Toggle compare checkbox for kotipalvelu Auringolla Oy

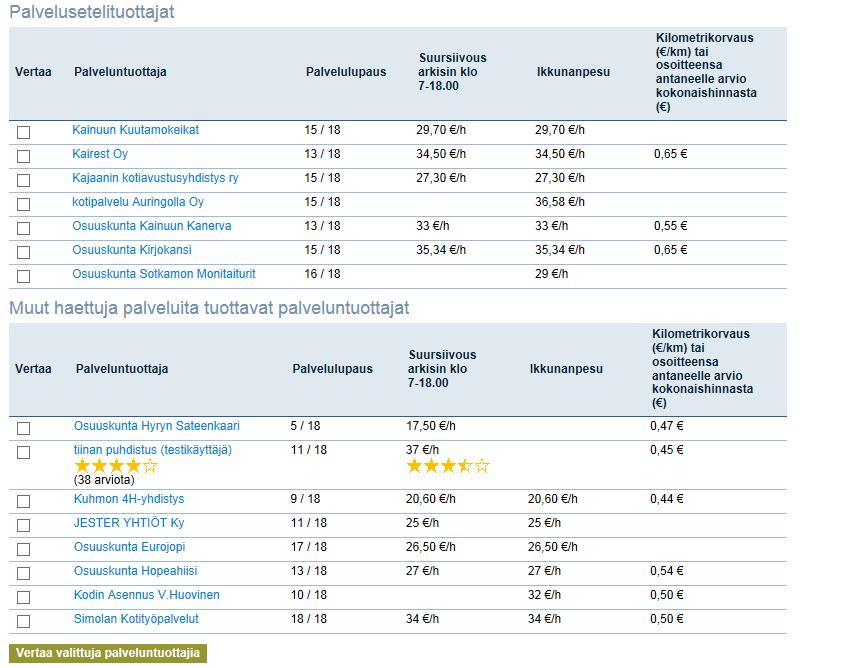point(23,205)
